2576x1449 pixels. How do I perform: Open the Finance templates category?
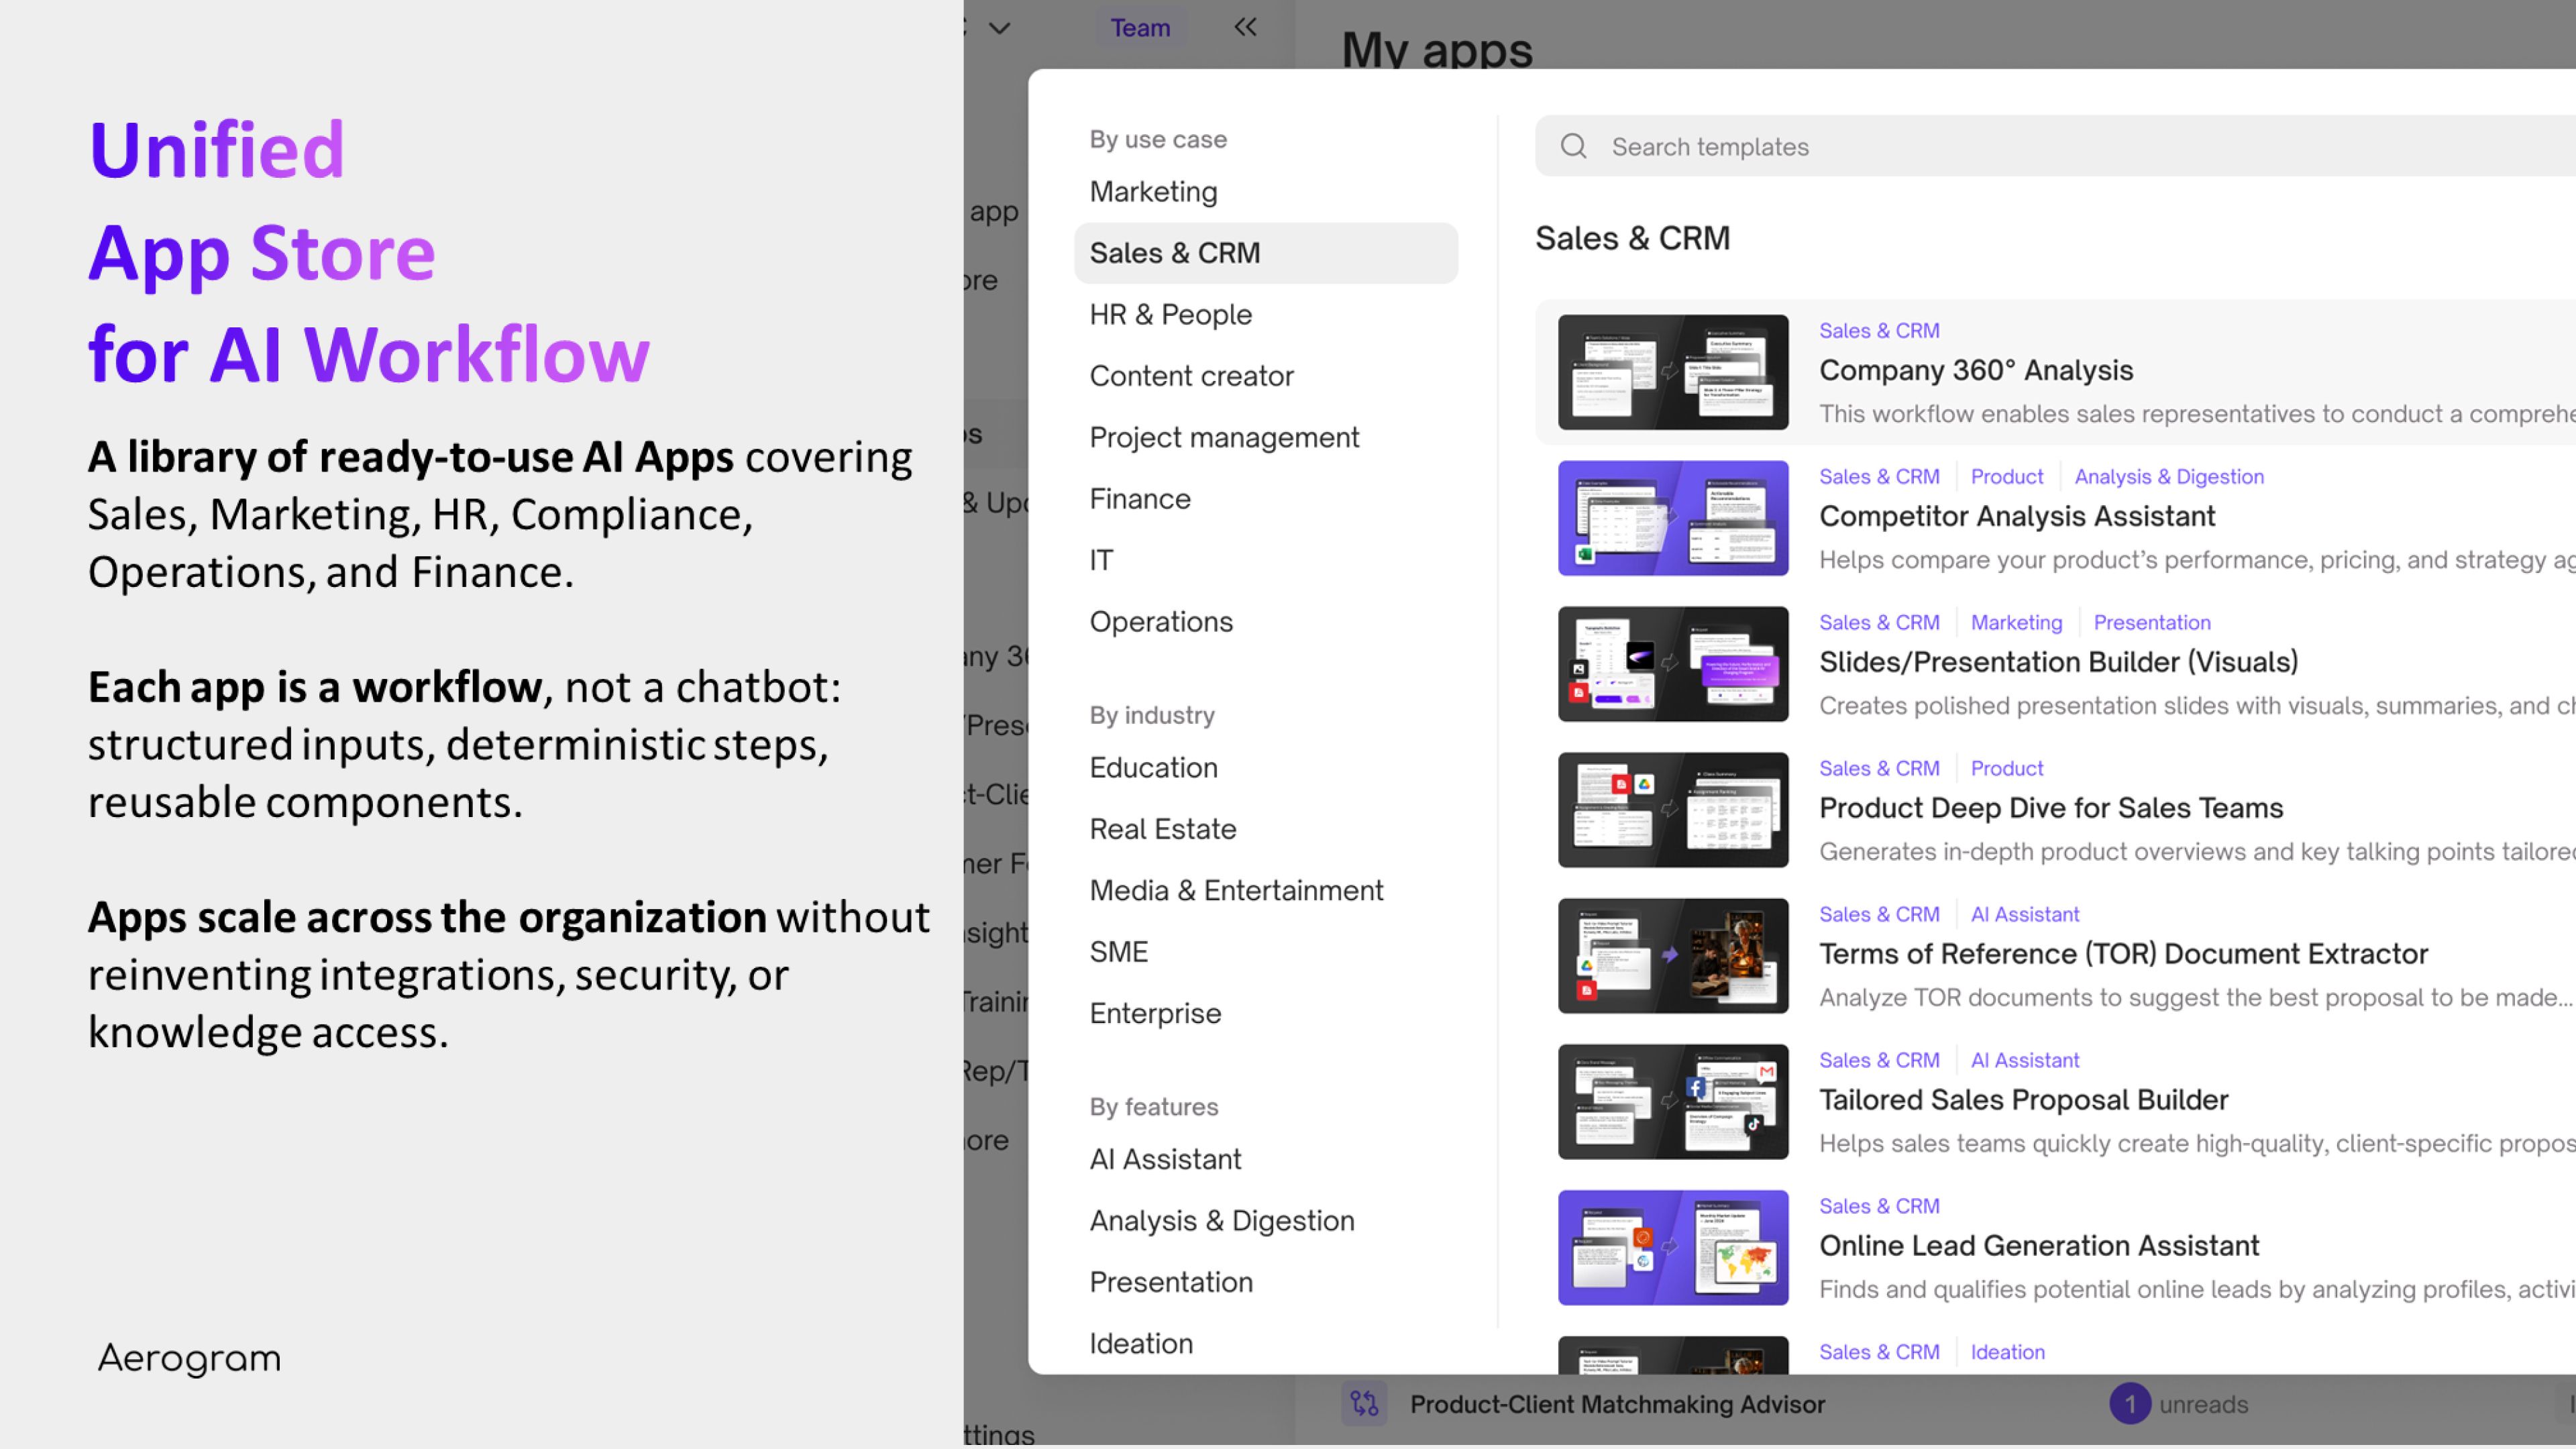(x=1140, y=498)
